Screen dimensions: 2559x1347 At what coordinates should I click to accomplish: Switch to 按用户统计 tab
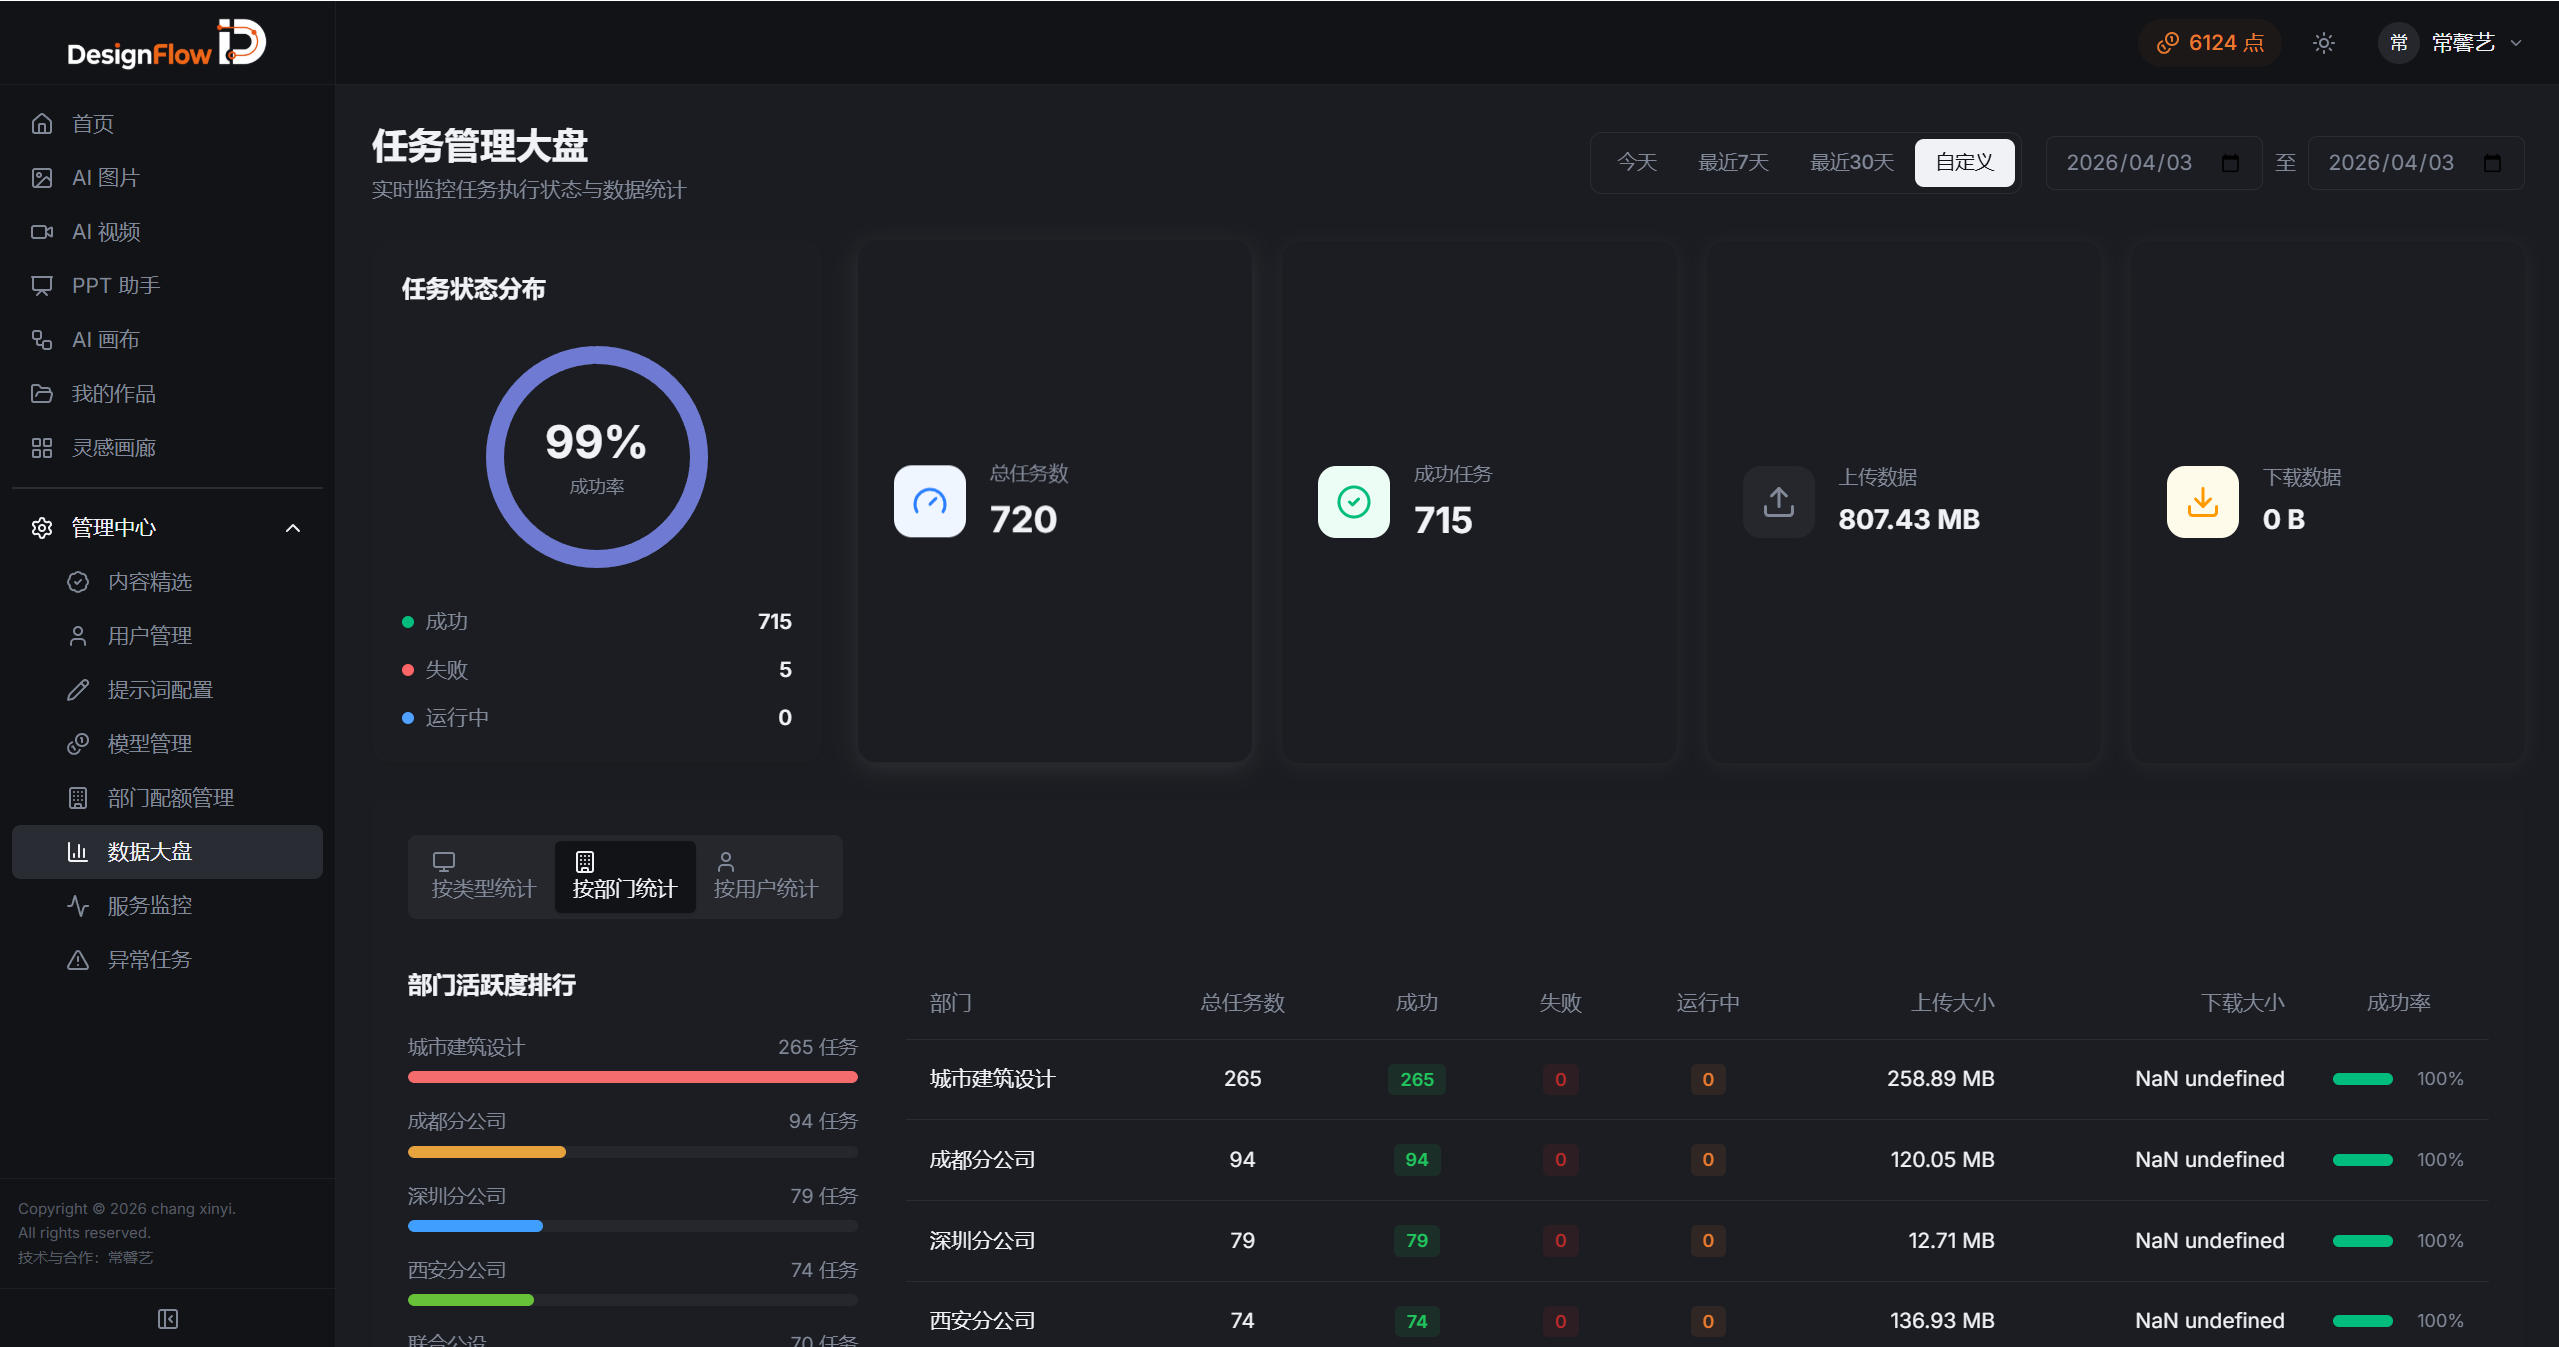click(765, 876)
